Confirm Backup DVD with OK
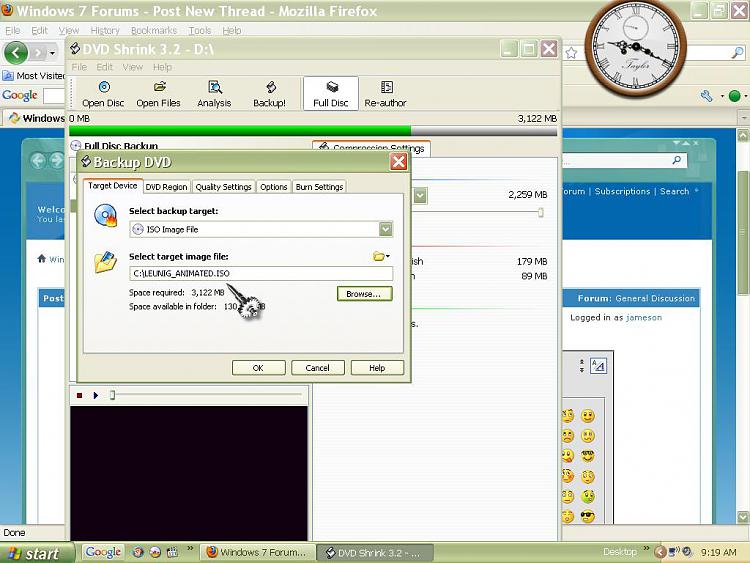 [258, 367]
